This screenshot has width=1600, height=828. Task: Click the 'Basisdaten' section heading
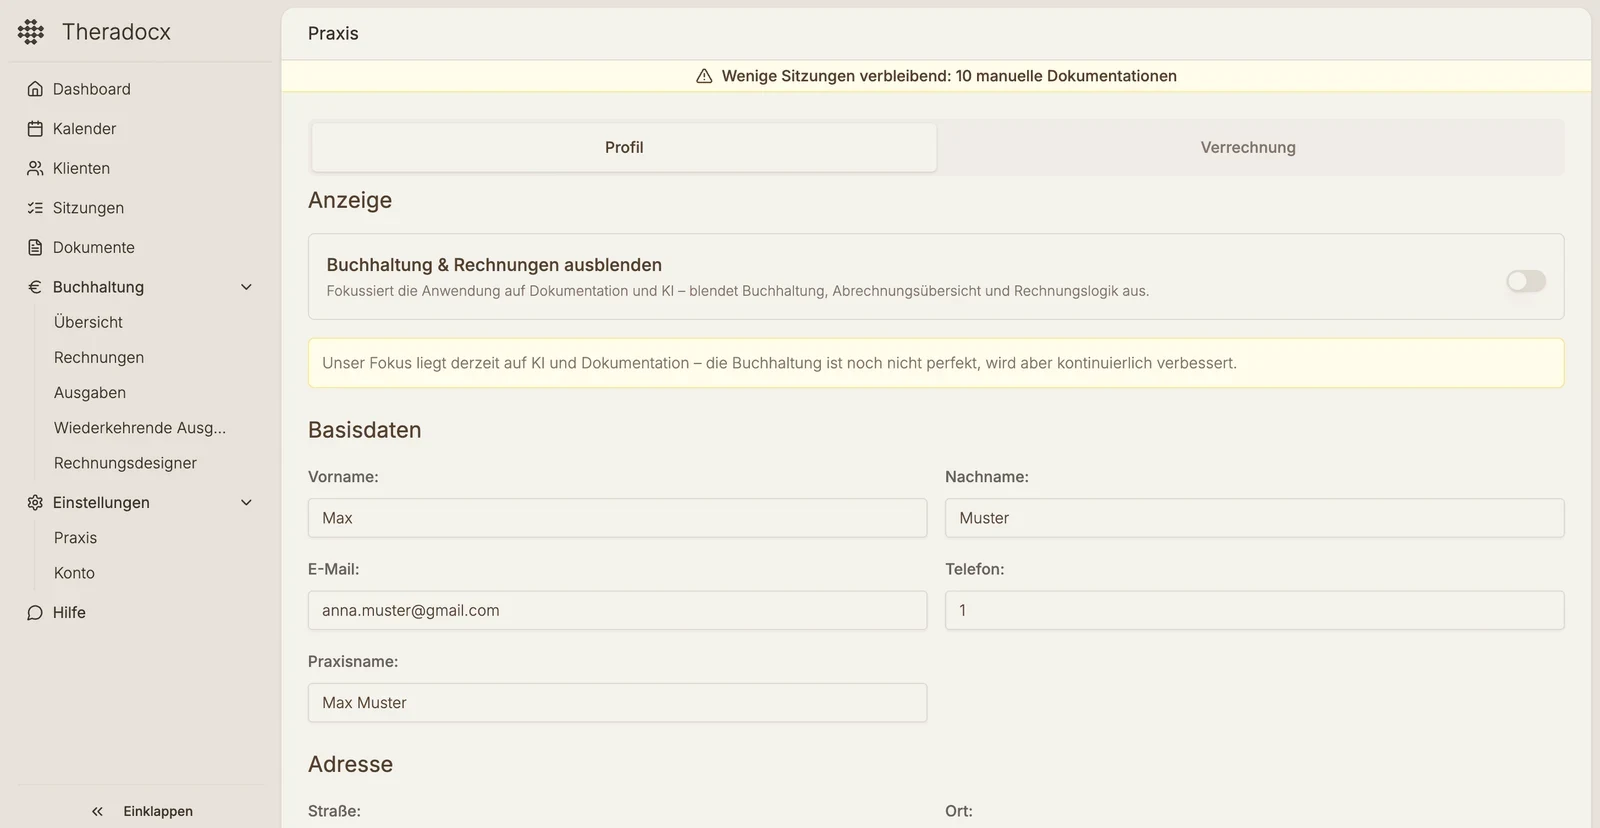365,430
